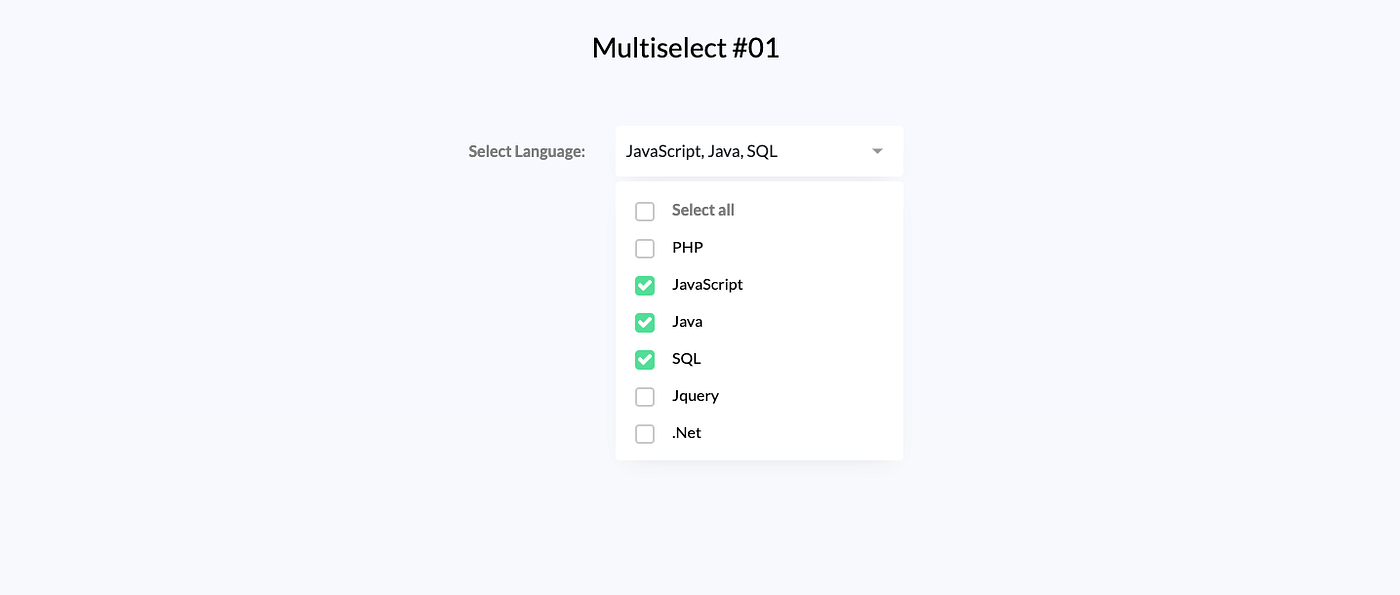The image size is (1400, 595).
Task: Check the PHP checkbox
Action: (x=644, y=248)
